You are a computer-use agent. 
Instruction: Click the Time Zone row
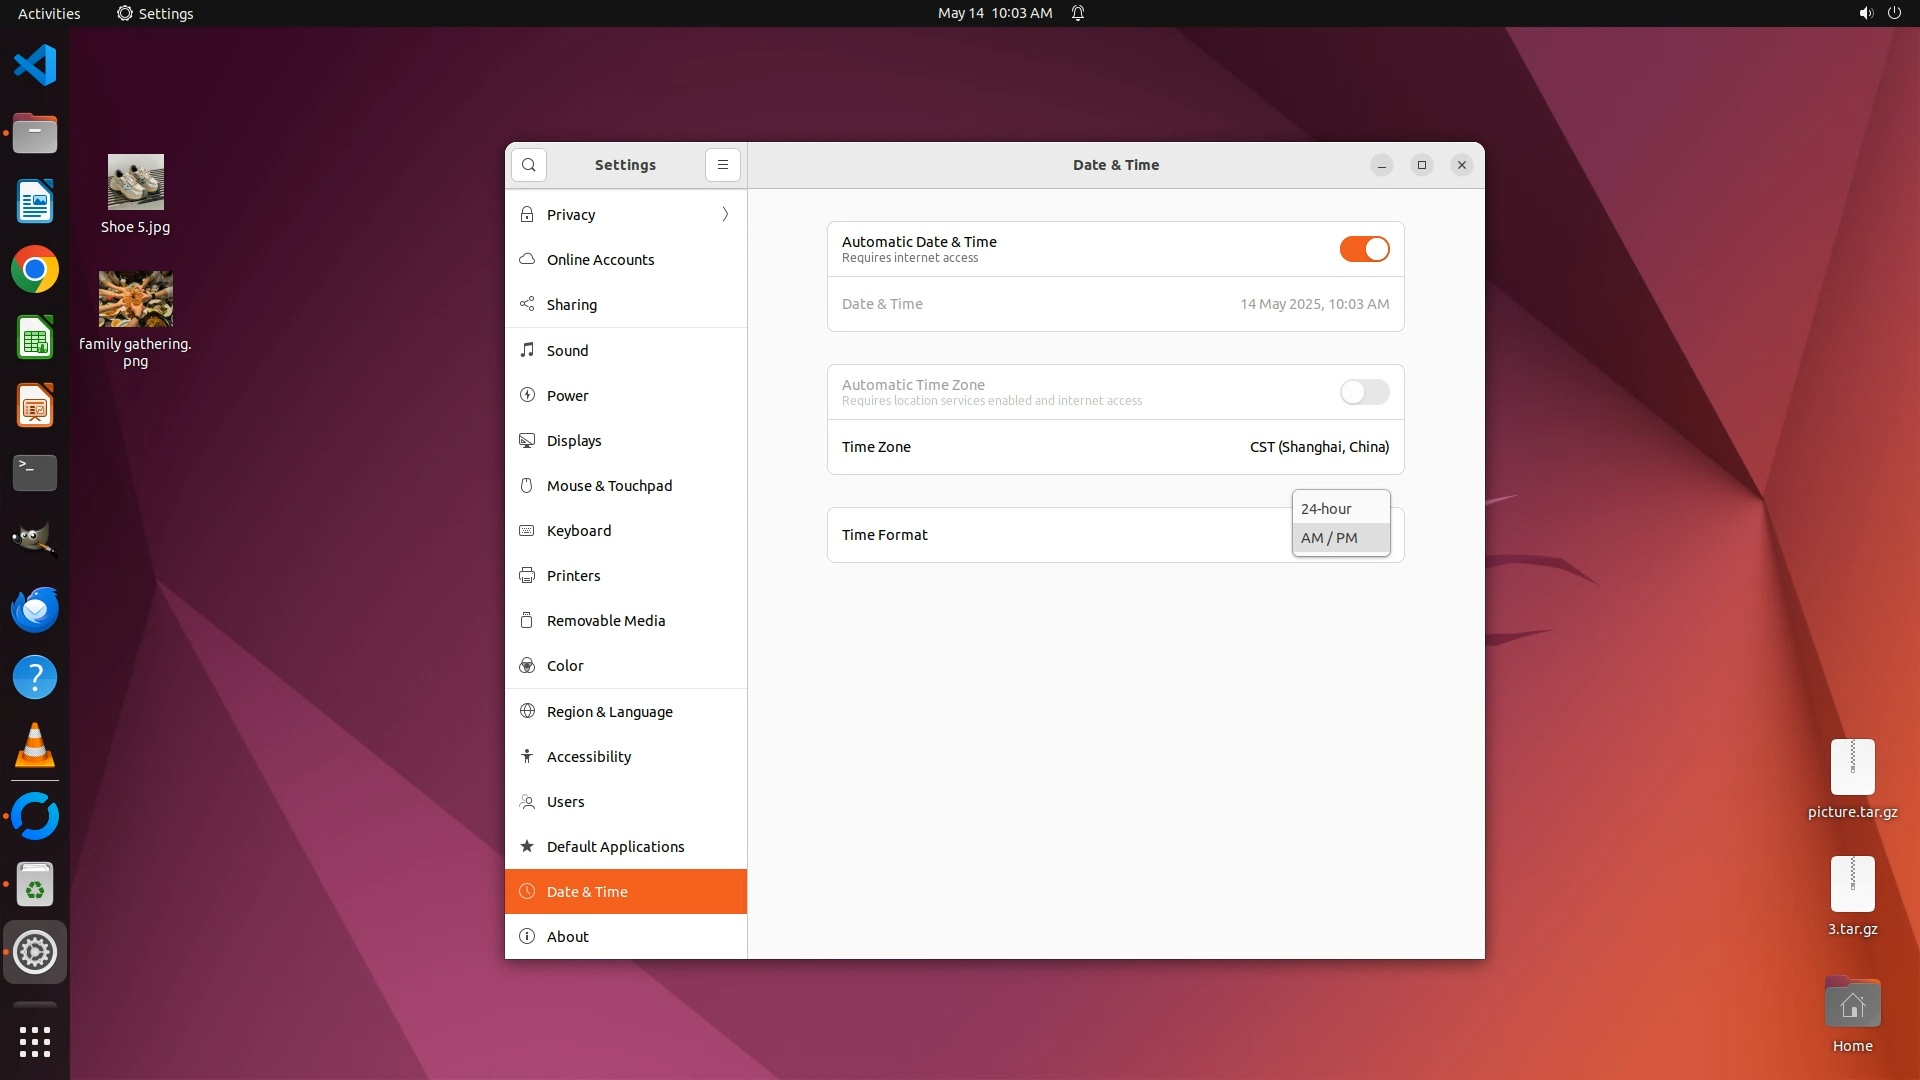point(1115,447)
